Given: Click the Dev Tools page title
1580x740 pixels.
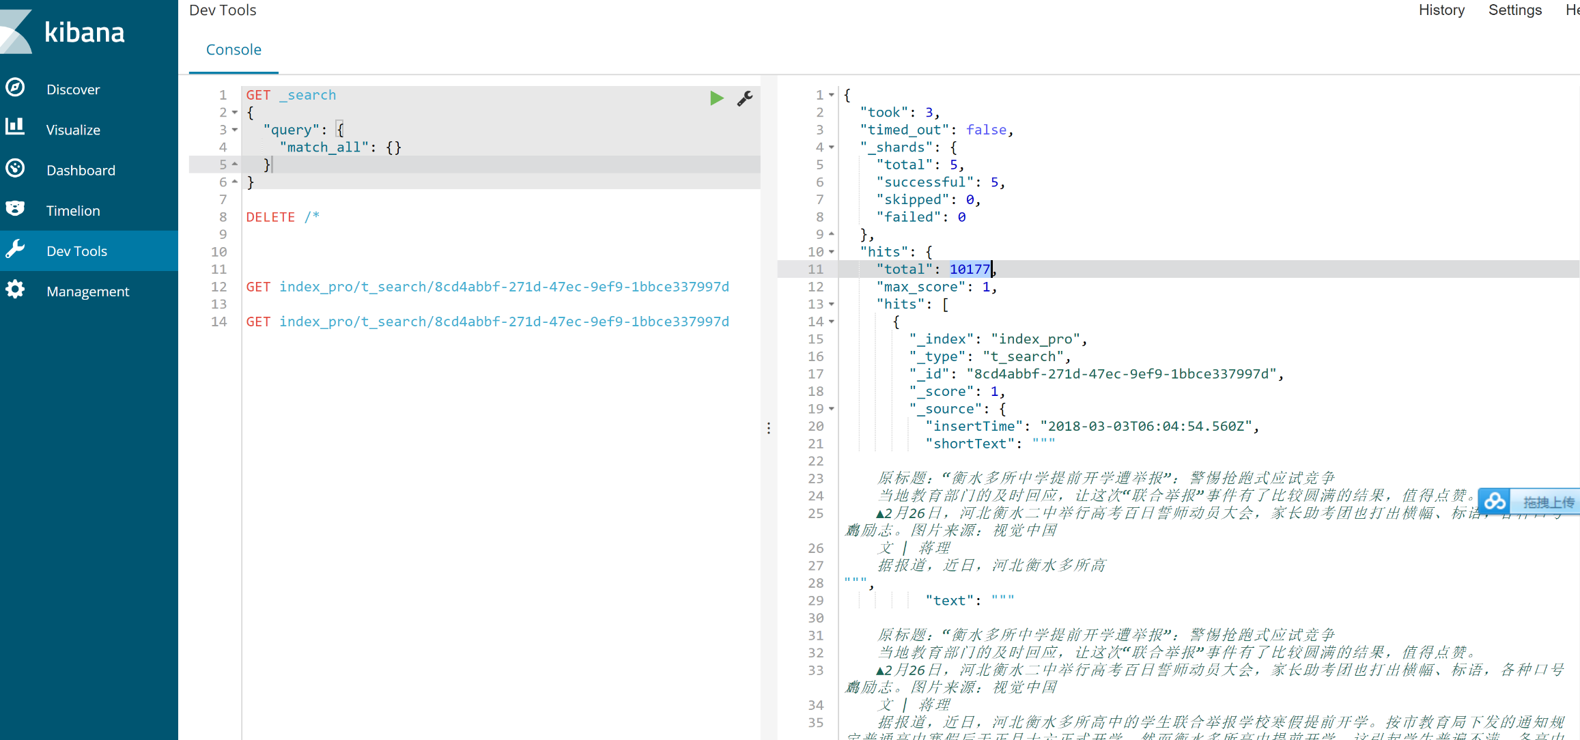Looking at the screenshot, I should pyautogui.click(x=223, y=10).
